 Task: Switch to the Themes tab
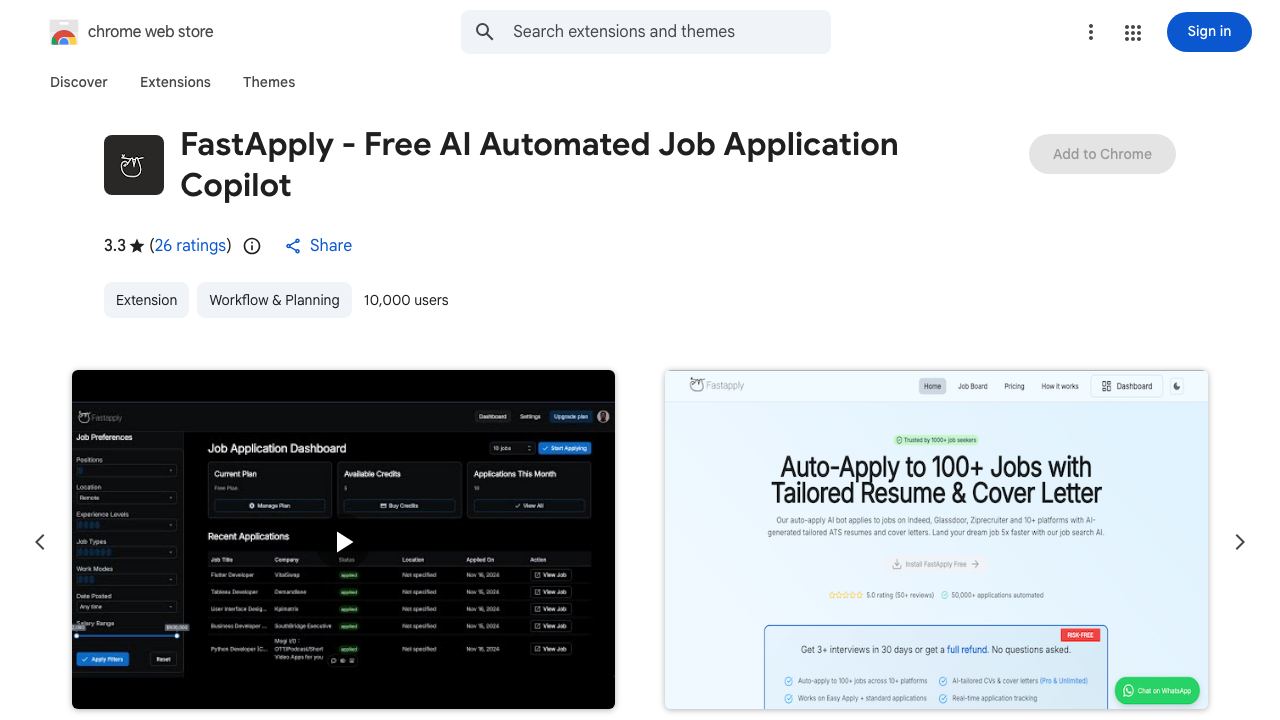(x=269, y=82)
